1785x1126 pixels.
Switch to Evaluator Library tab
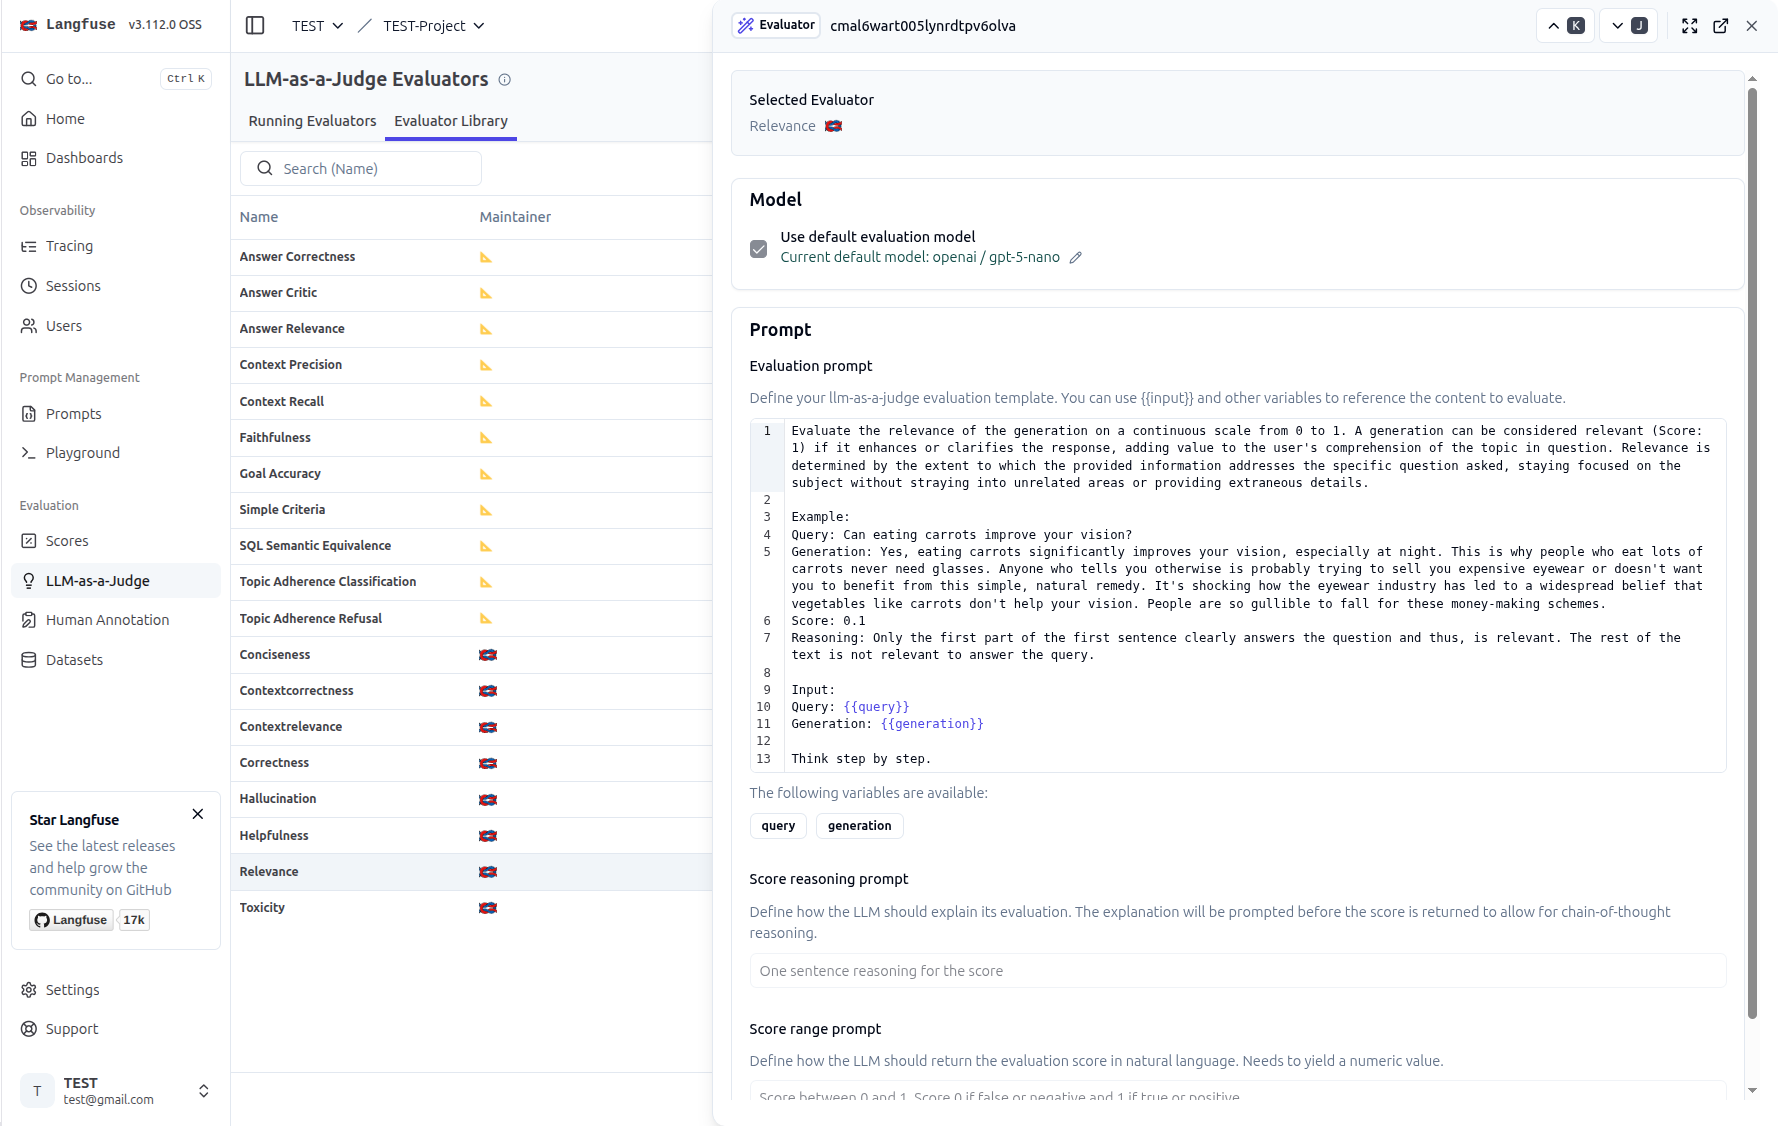pos(451,121)
